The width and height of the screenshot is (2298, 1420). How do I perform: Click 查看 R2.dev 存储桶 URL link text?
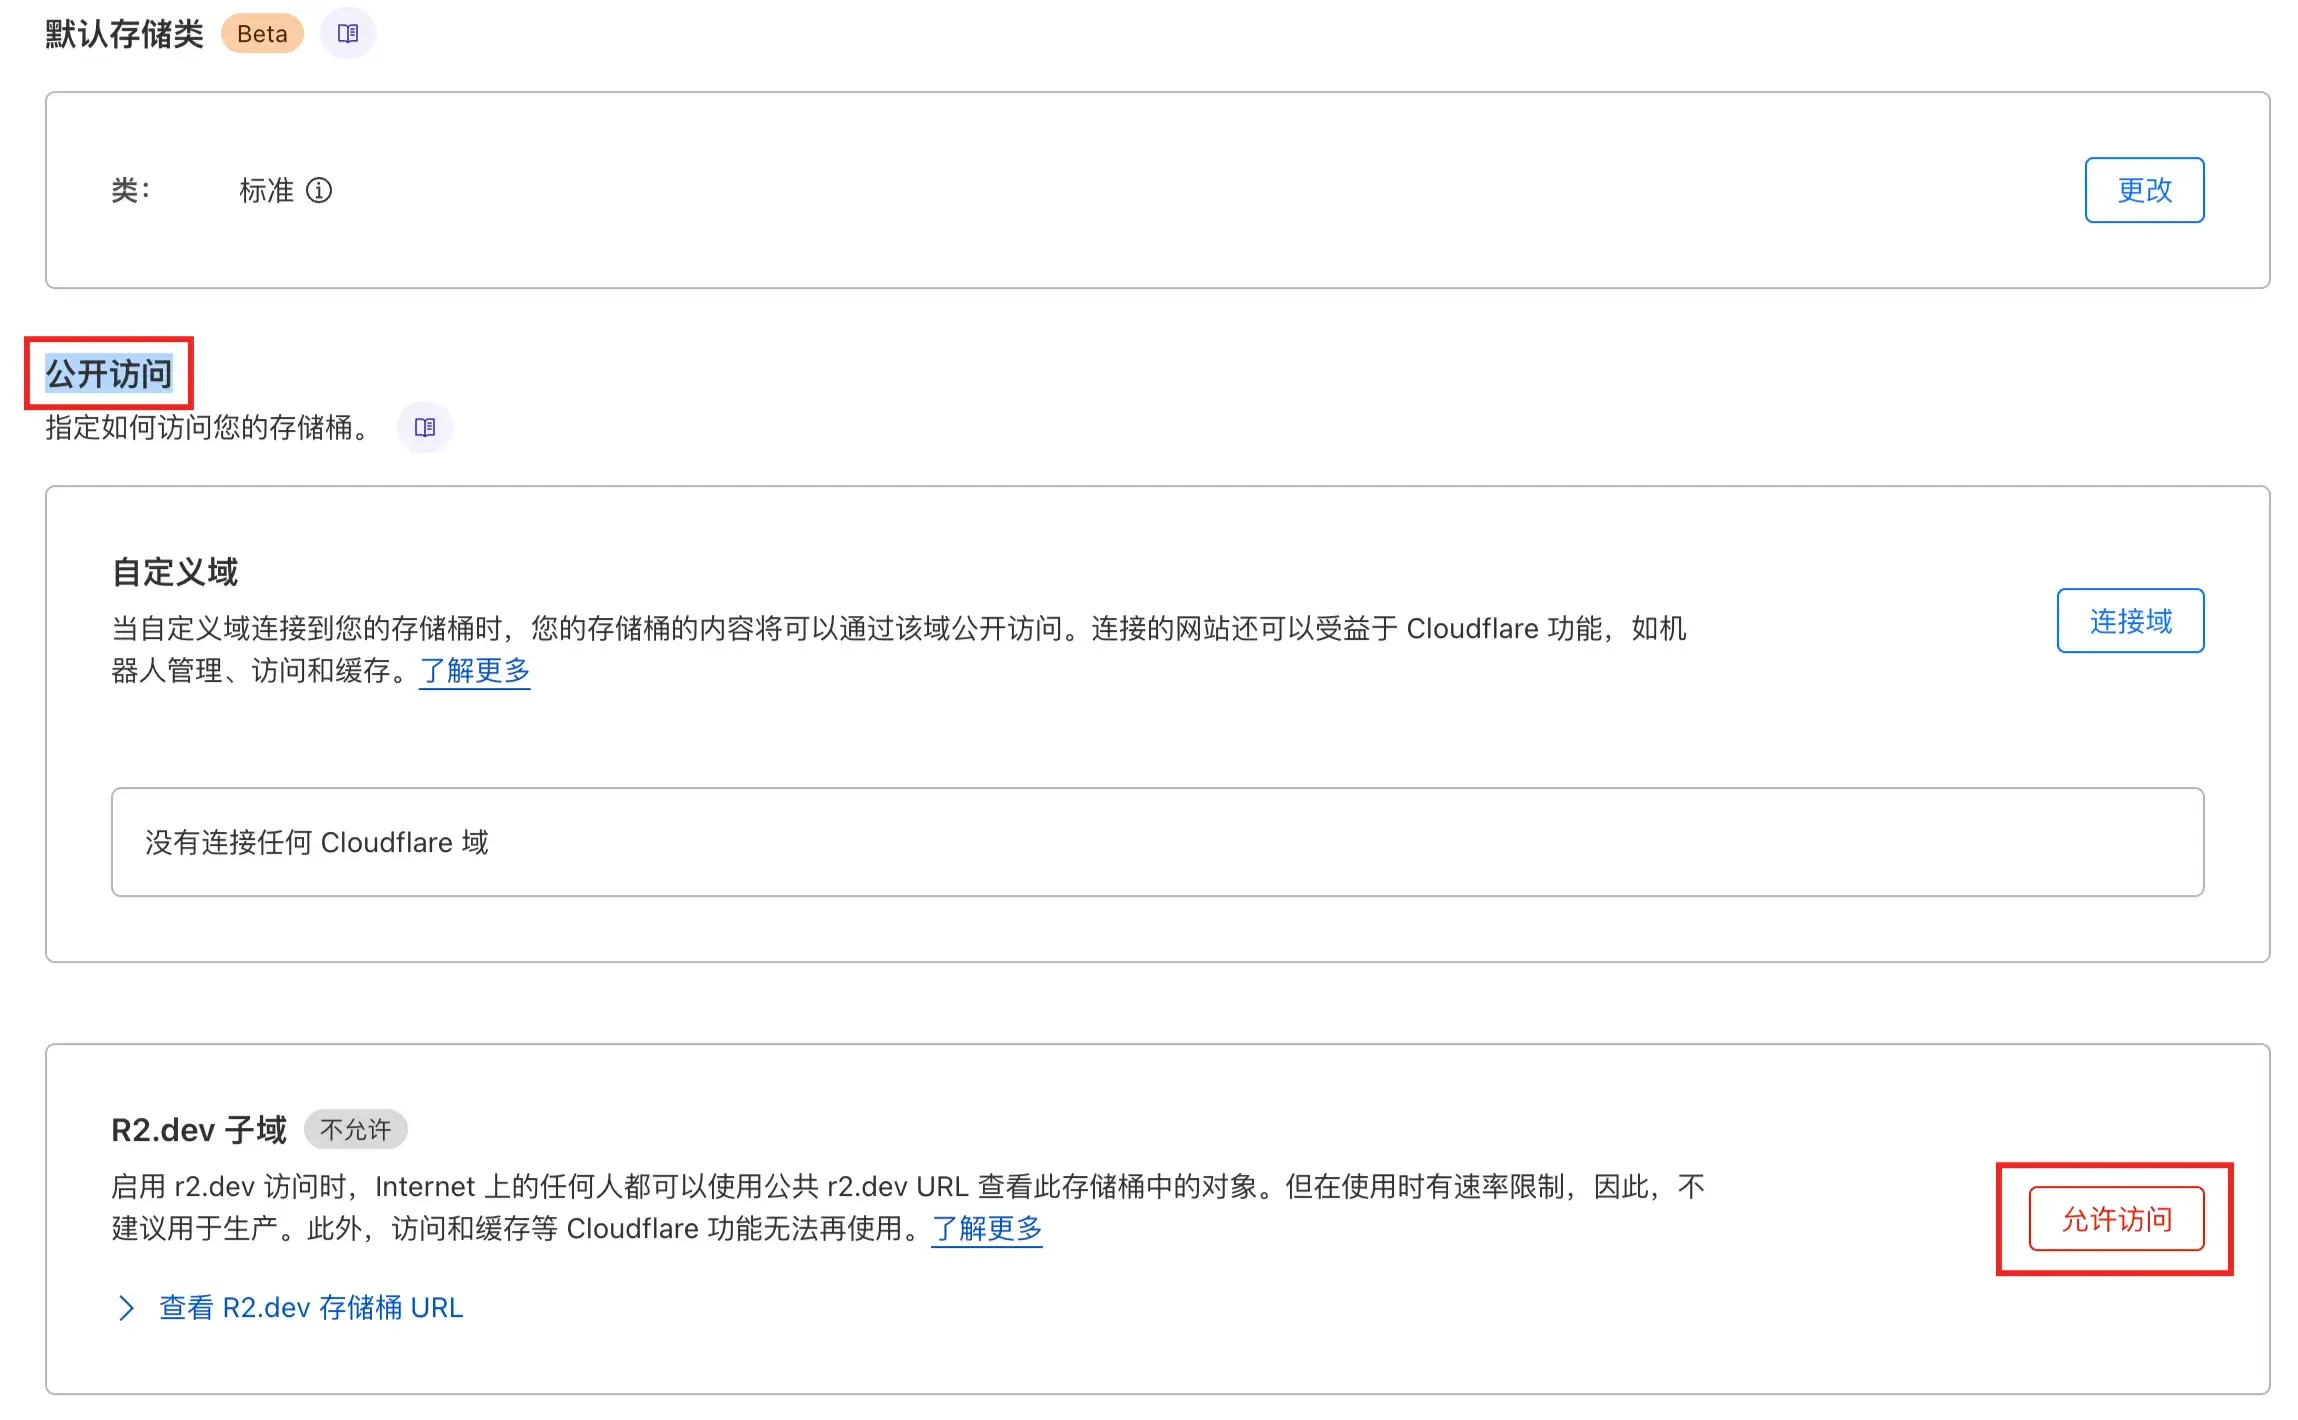pyautogui.click(x=311, y=1308)
